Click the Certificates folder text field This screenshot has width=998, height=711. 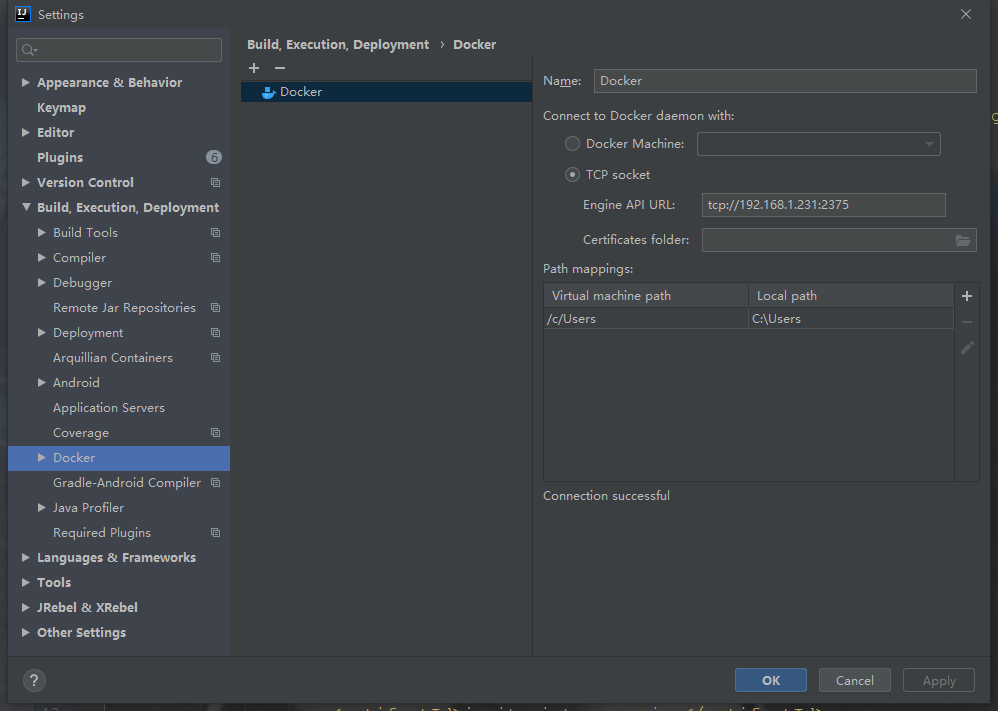click(827, 240)
